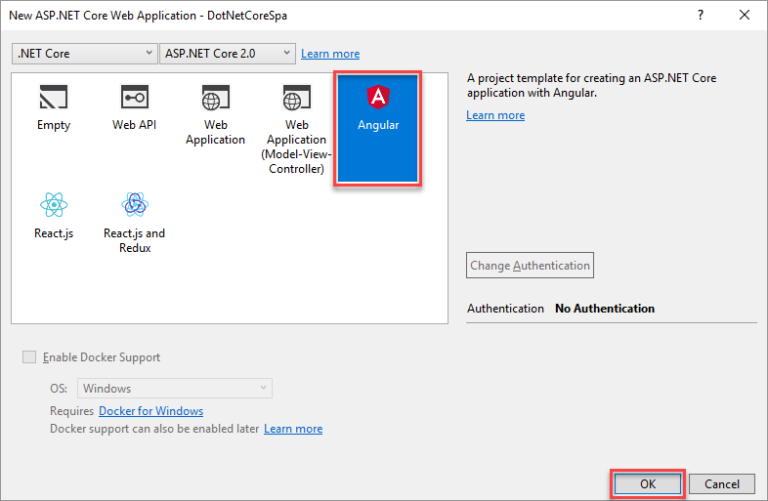The height and width of the screenshot is (501, 768).
Task: Open the Docker for Windows link
Action: point(151,411)
